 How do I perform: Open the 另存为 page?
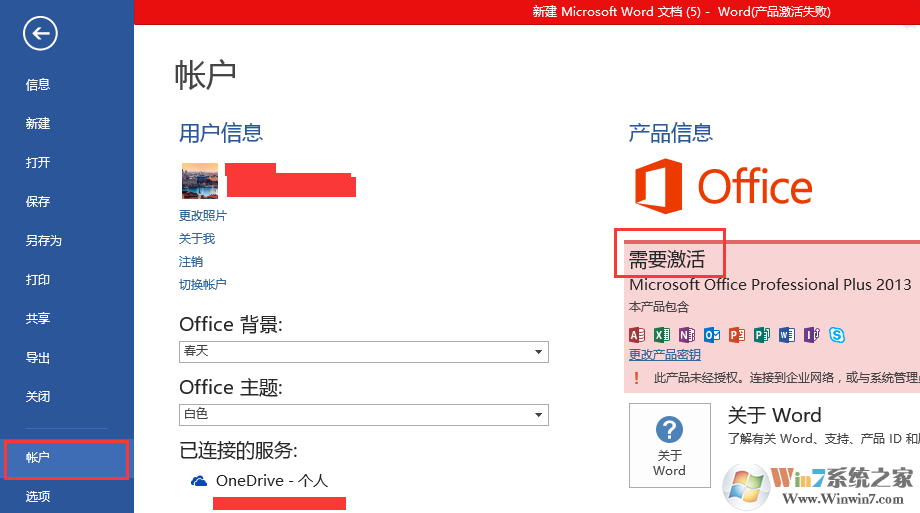pyautogui.click(x=43, y=241)
